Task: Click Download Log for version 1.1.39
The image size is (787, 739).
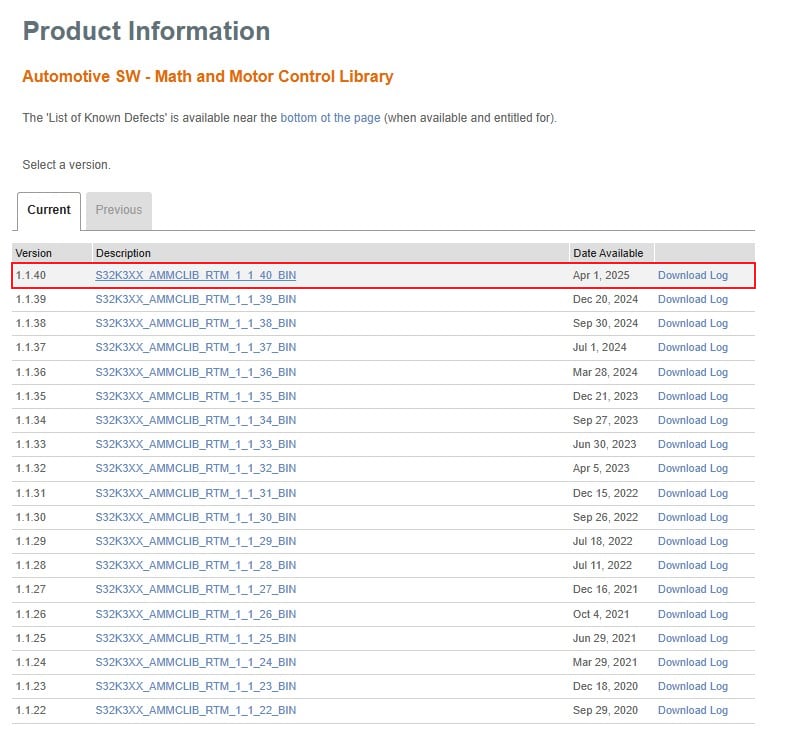Action: click(692, 299)
